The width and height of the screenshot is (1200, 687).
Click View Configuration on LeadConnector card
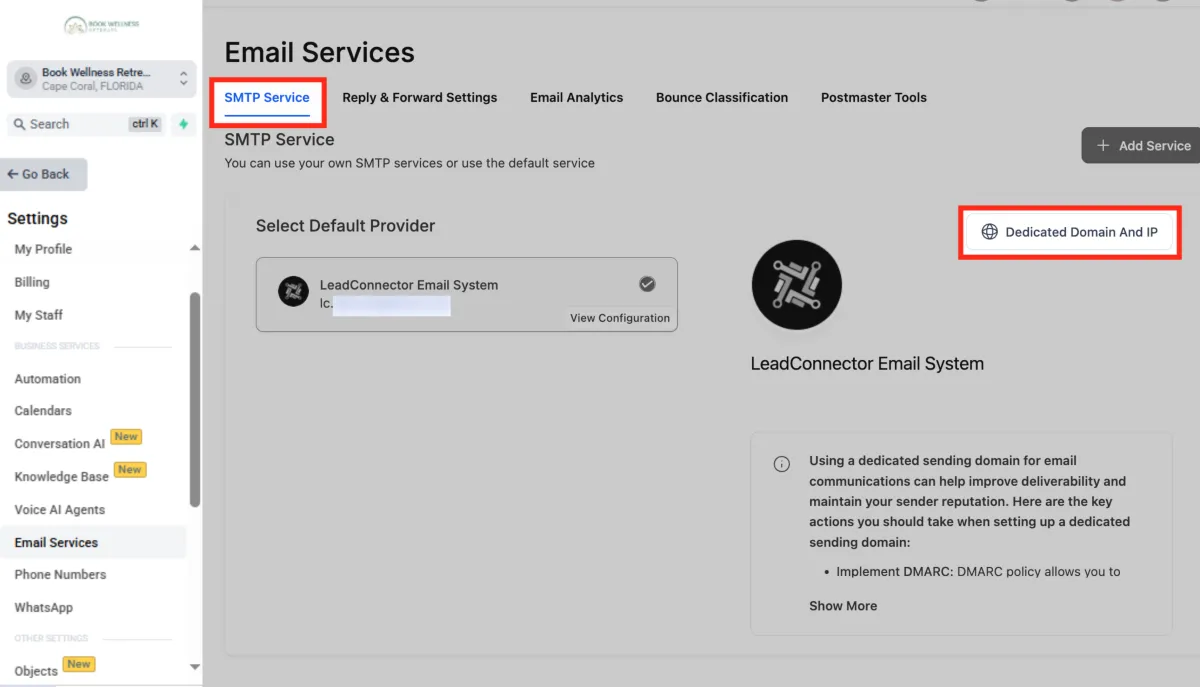click(x=620, y=318)
